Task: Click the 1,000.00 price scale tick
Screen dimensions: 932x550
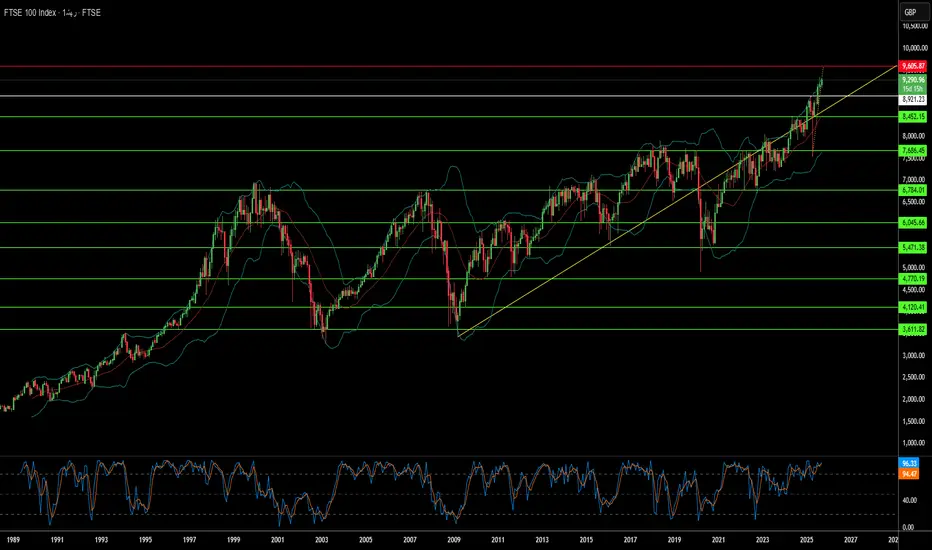Action: tap(914, 443)
